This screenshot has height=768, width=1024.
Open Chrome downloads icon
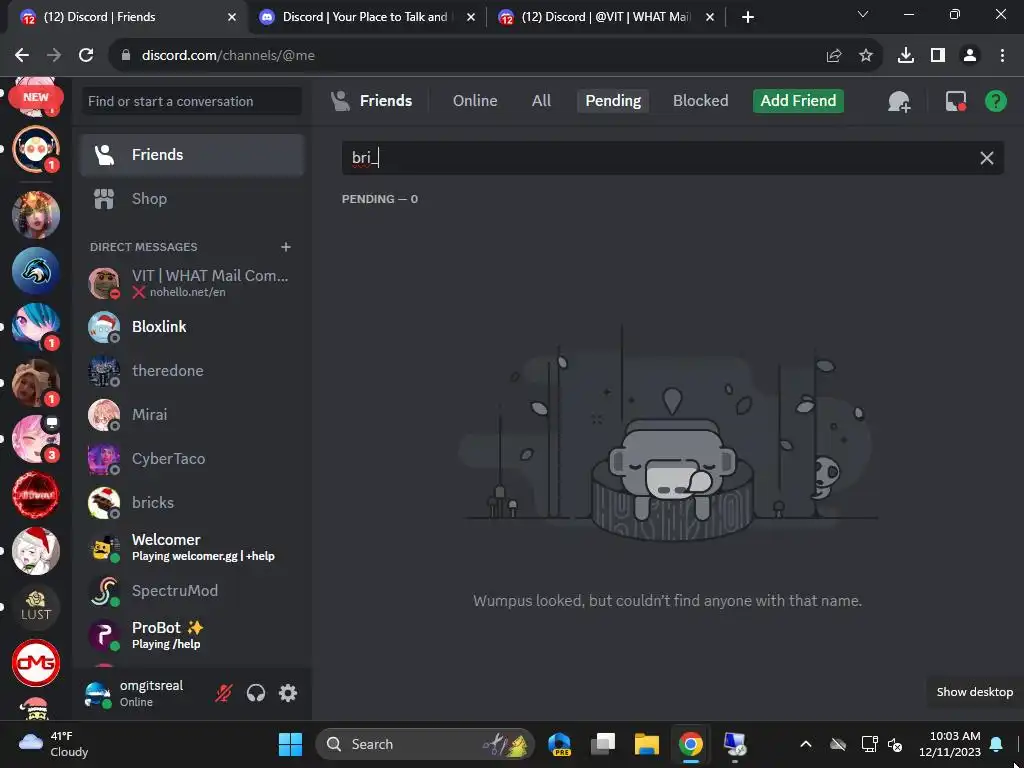[x=905, y=56]
